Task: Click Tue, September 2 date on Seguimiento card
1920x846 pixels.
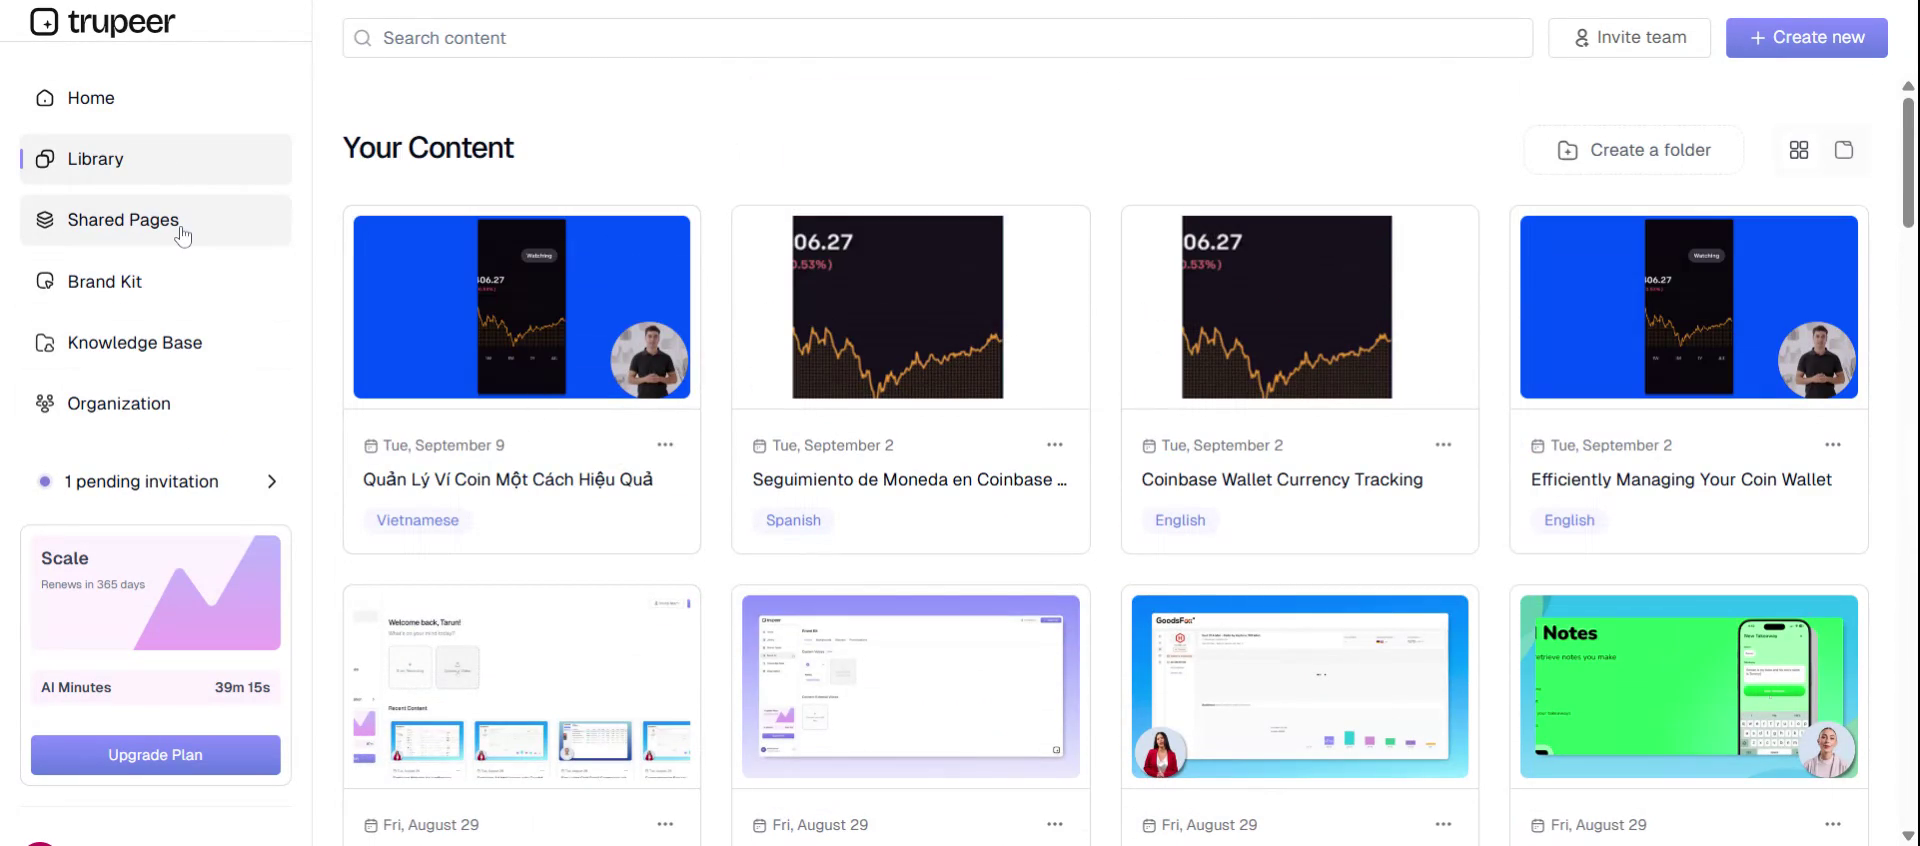Action: click(x=833, y=446)
